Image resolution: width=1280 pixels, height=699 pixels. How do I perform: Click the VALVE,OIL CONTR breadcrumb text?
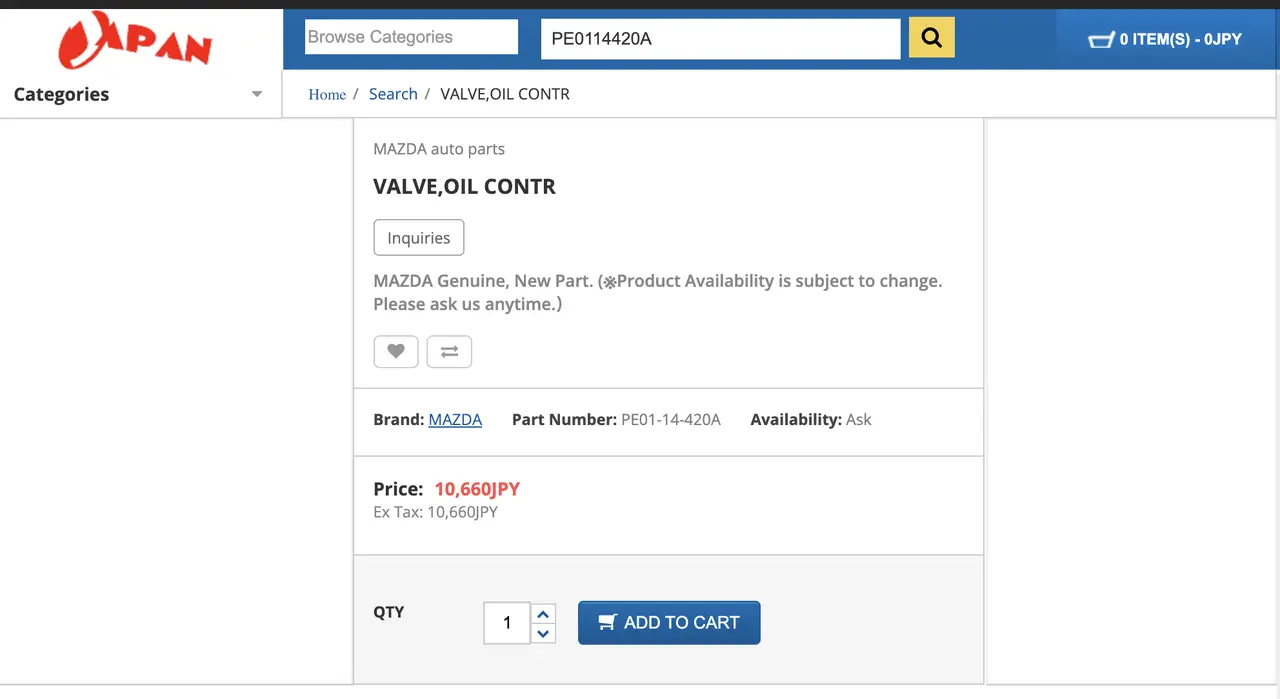[505, 94]
